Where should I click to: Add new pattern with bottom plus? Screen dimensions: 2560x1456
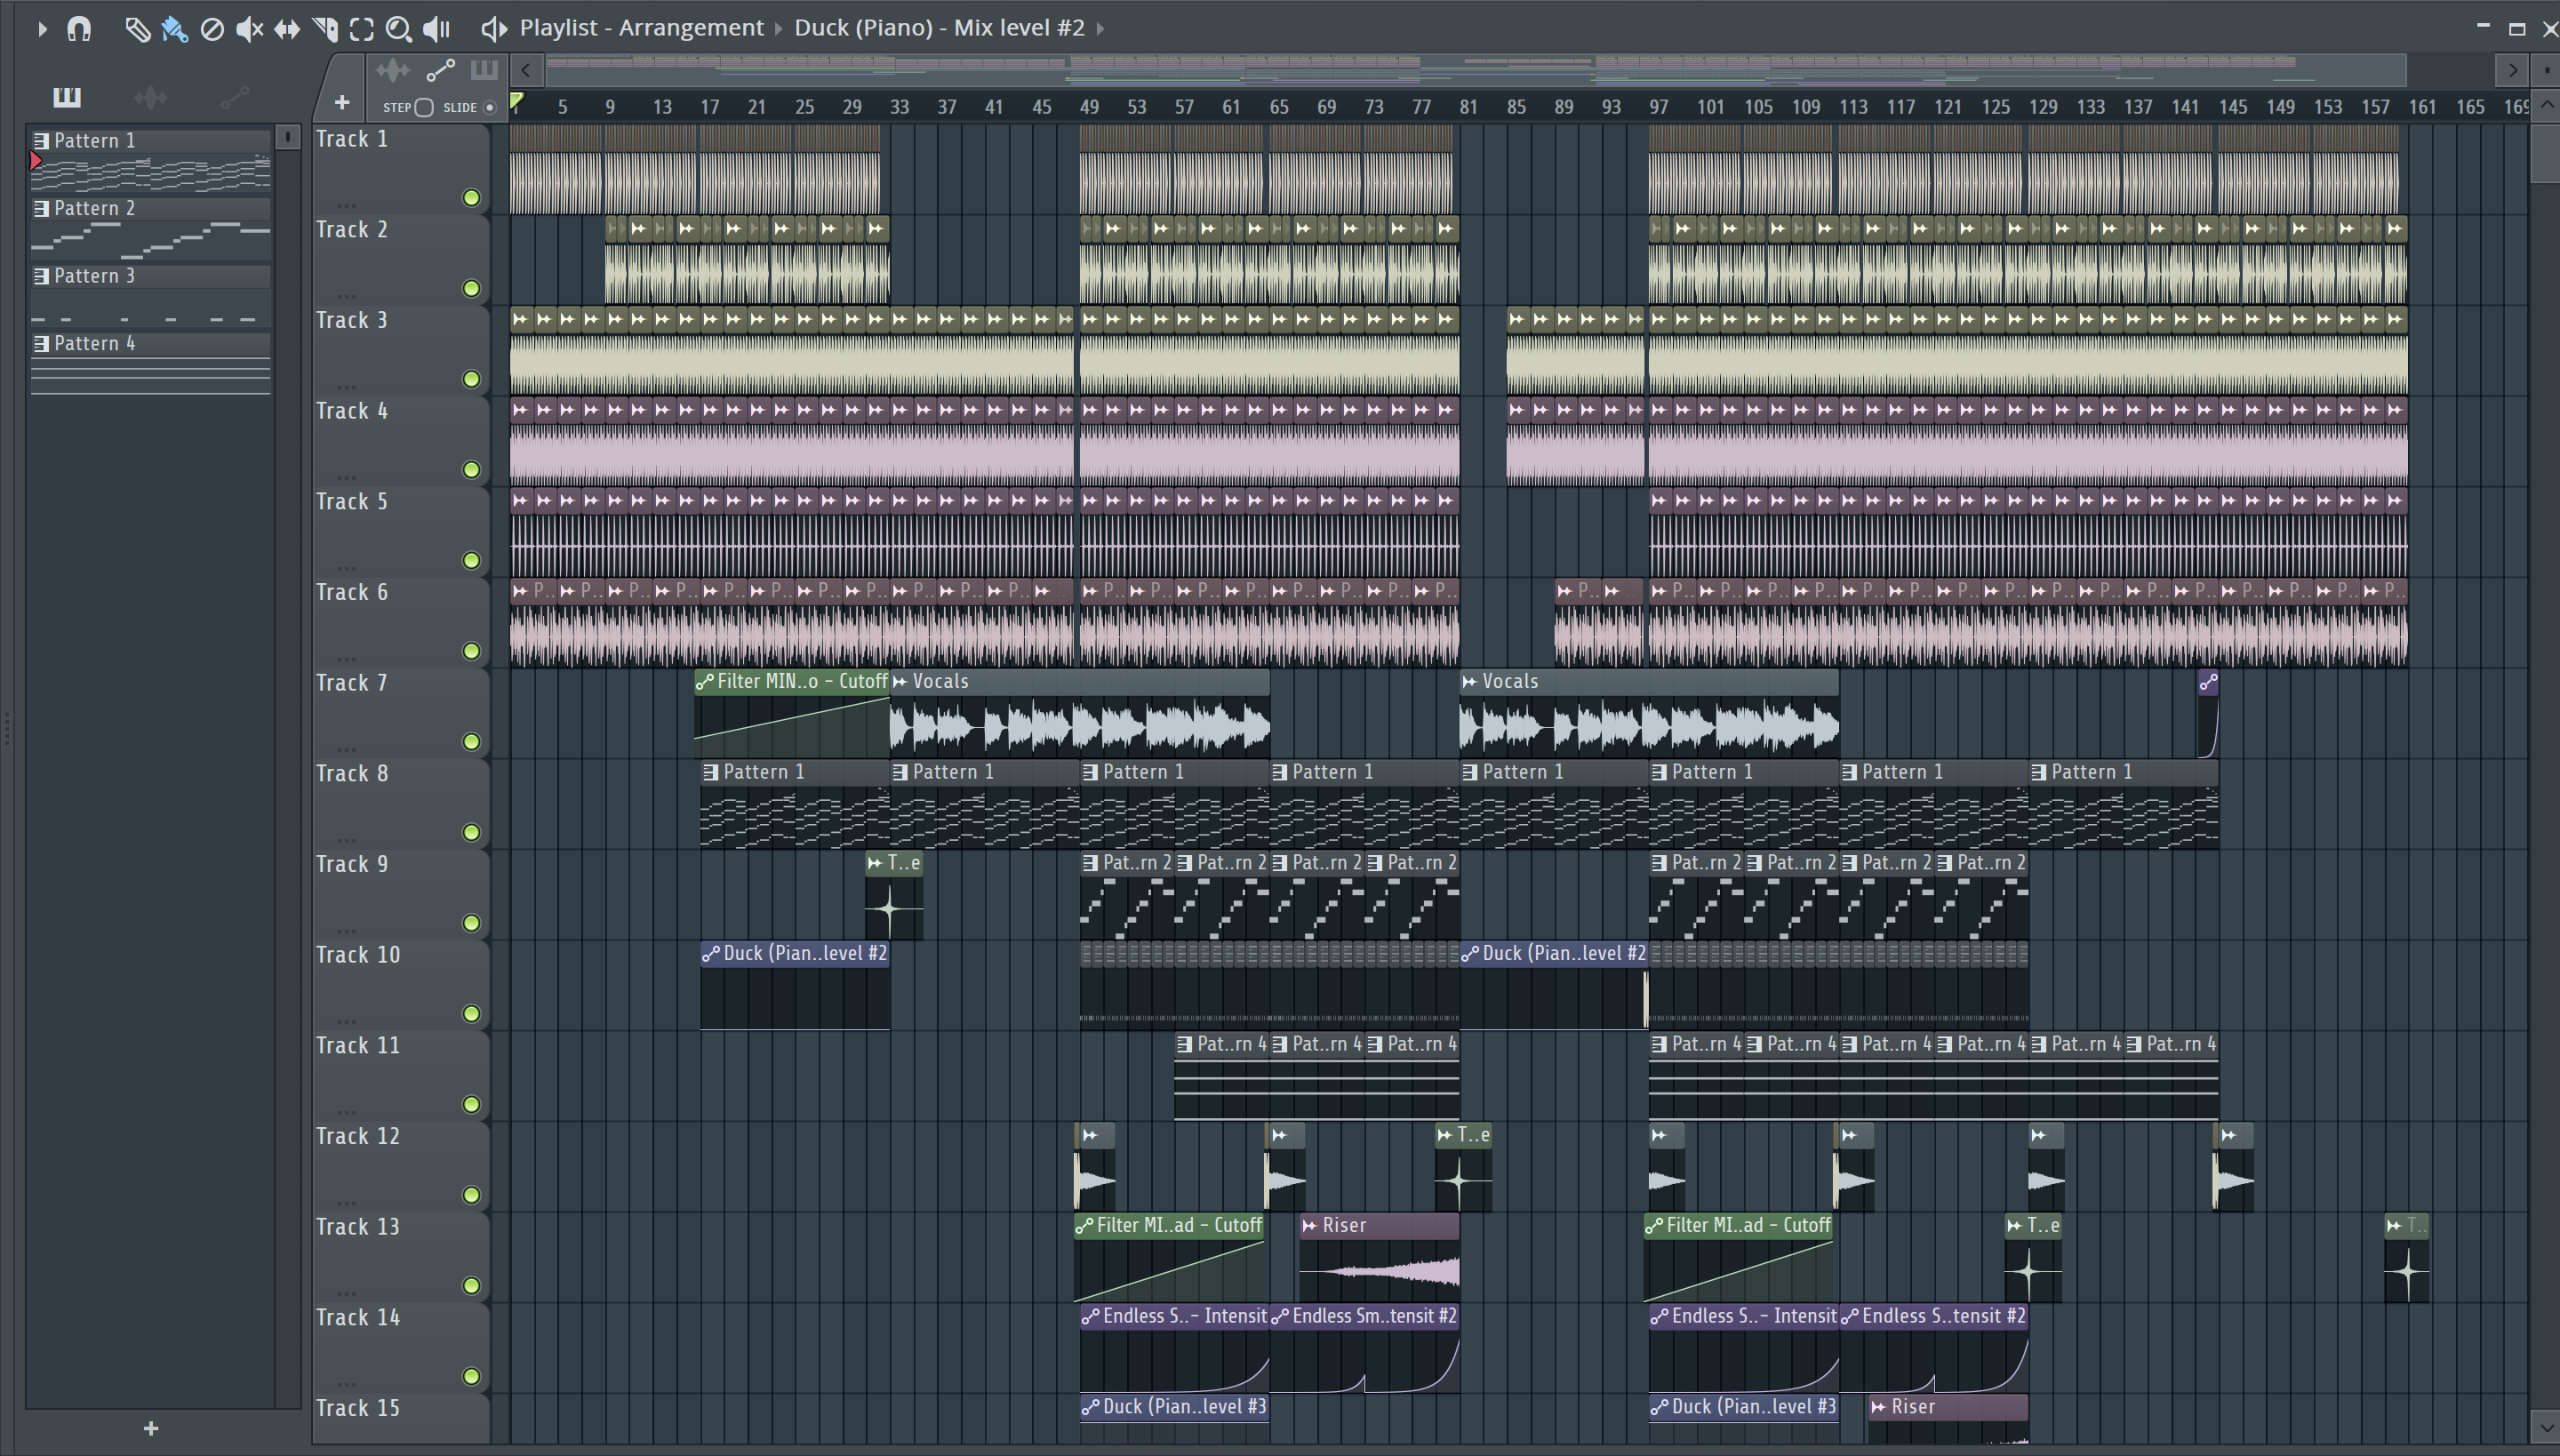(151, 1428)
